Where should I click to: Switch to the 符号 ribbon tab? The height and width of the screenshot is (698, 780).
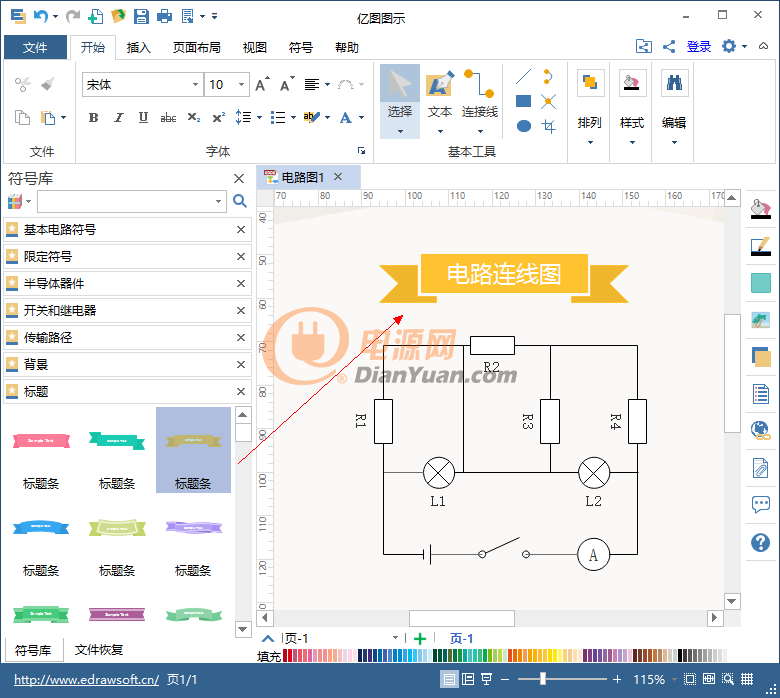tap(300, 48)
